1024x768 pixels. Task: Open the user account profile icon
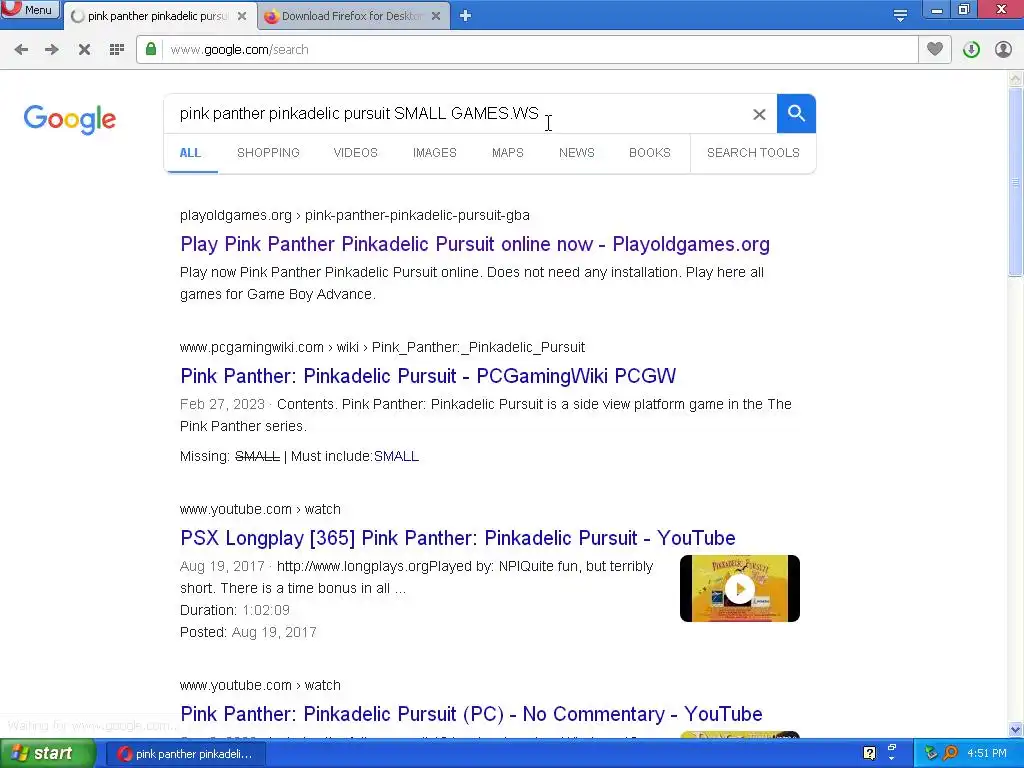click(x=1003, y=50)
